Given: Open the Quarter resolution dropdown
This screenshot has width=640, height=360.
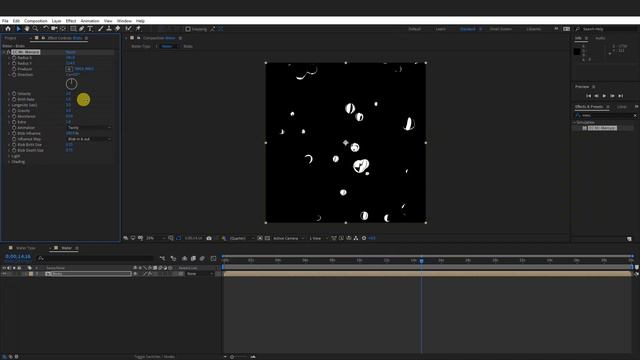Looking at the screenshot, I should coord(242,238).
